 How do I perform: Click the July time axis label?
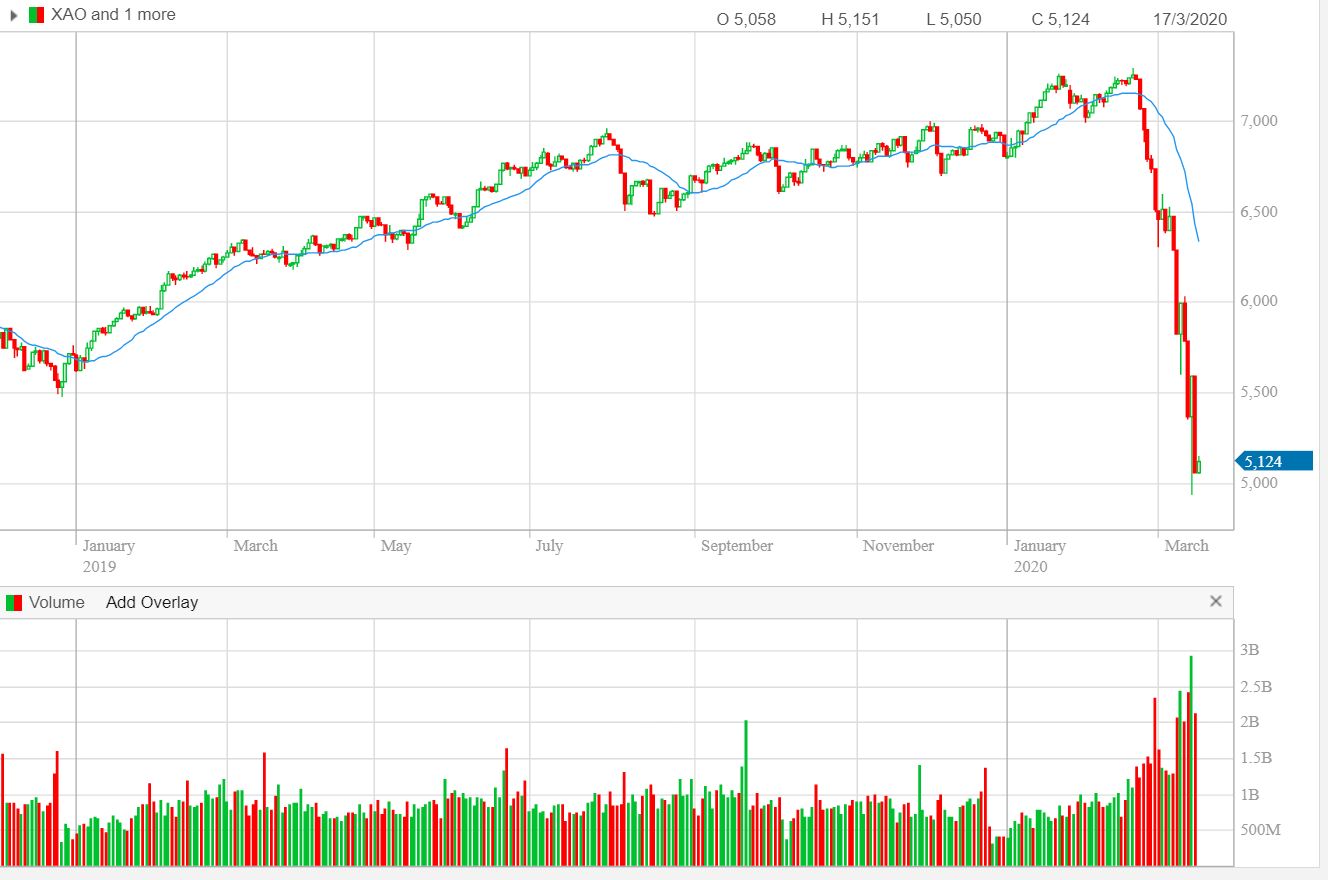[x=549, y=546]
